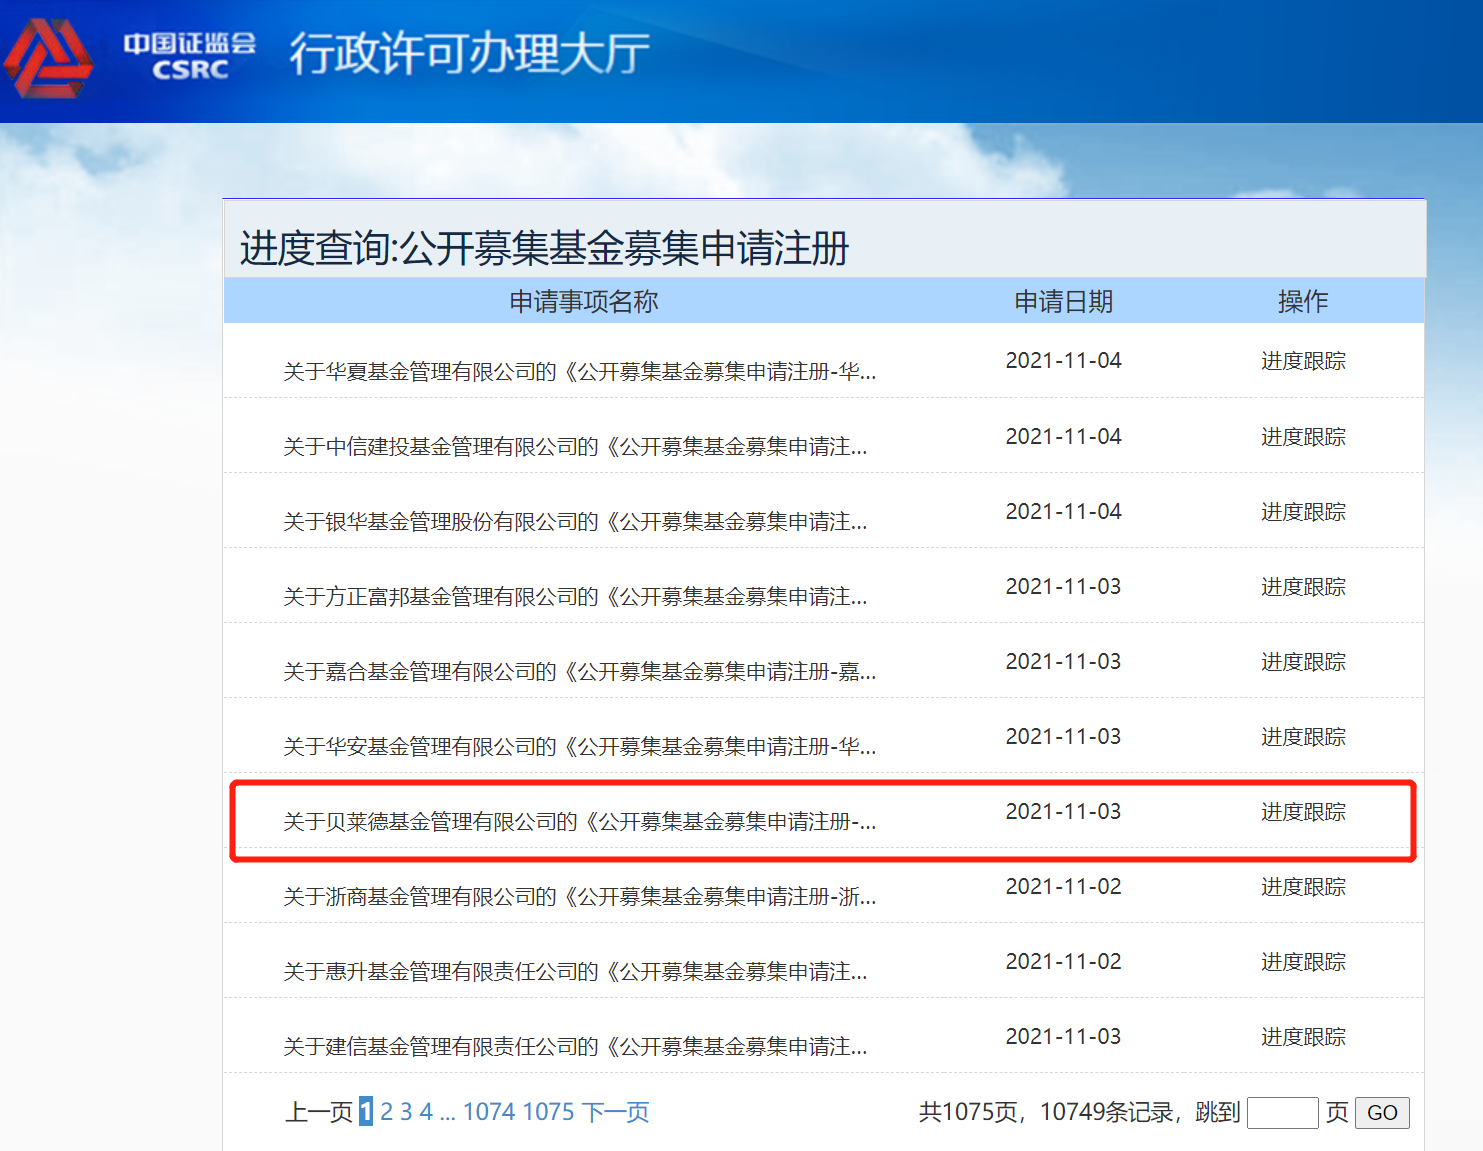Open the 方正富邦基金 application entry
The width and height of the screenshot is (1483, 1151).
coord(575,597)
